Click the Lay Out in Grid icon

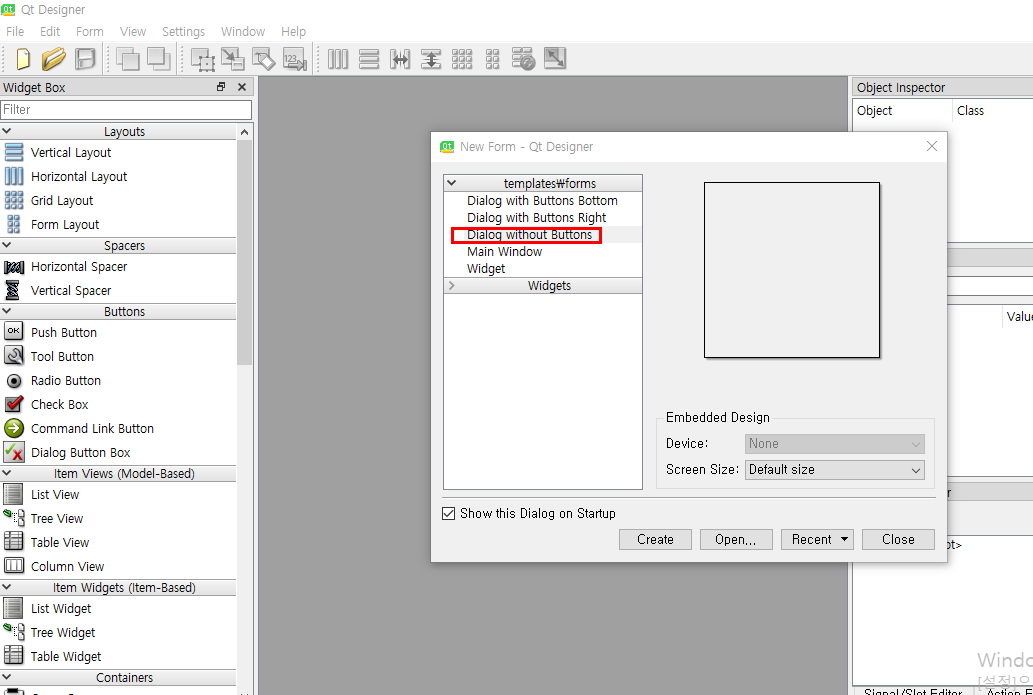point(462,59)
